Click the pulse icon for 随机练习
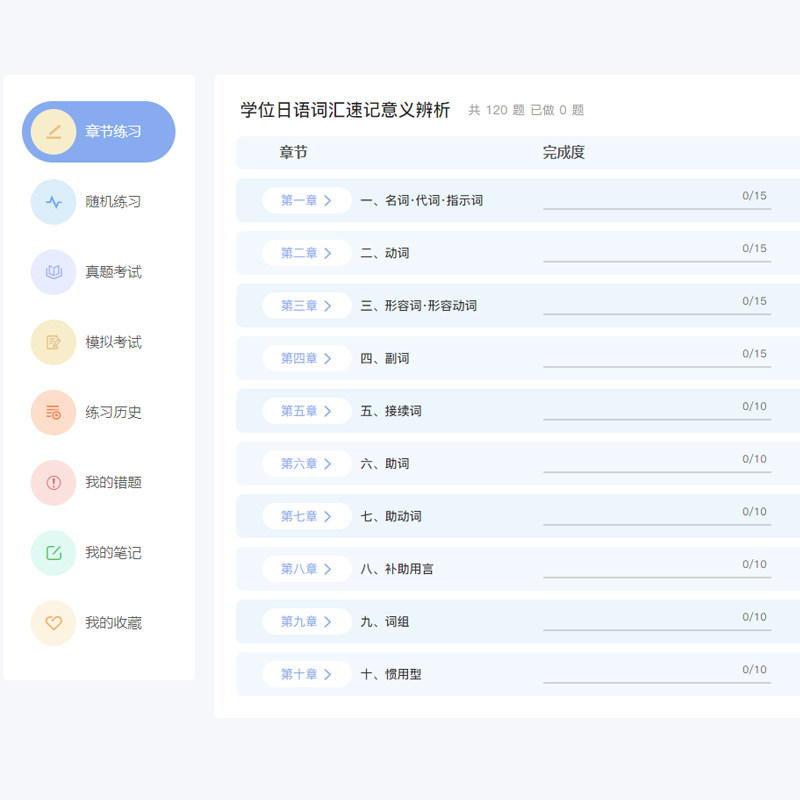 (x=54, y=202)
